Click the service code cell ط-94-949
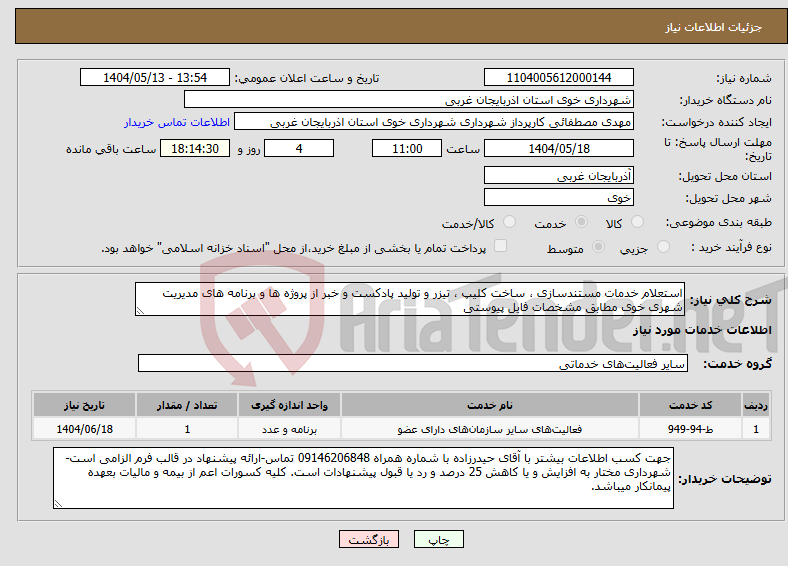Image resolution: width=788 pixels, height=566 pixels. pyautogui.click(x=691, y=429)
